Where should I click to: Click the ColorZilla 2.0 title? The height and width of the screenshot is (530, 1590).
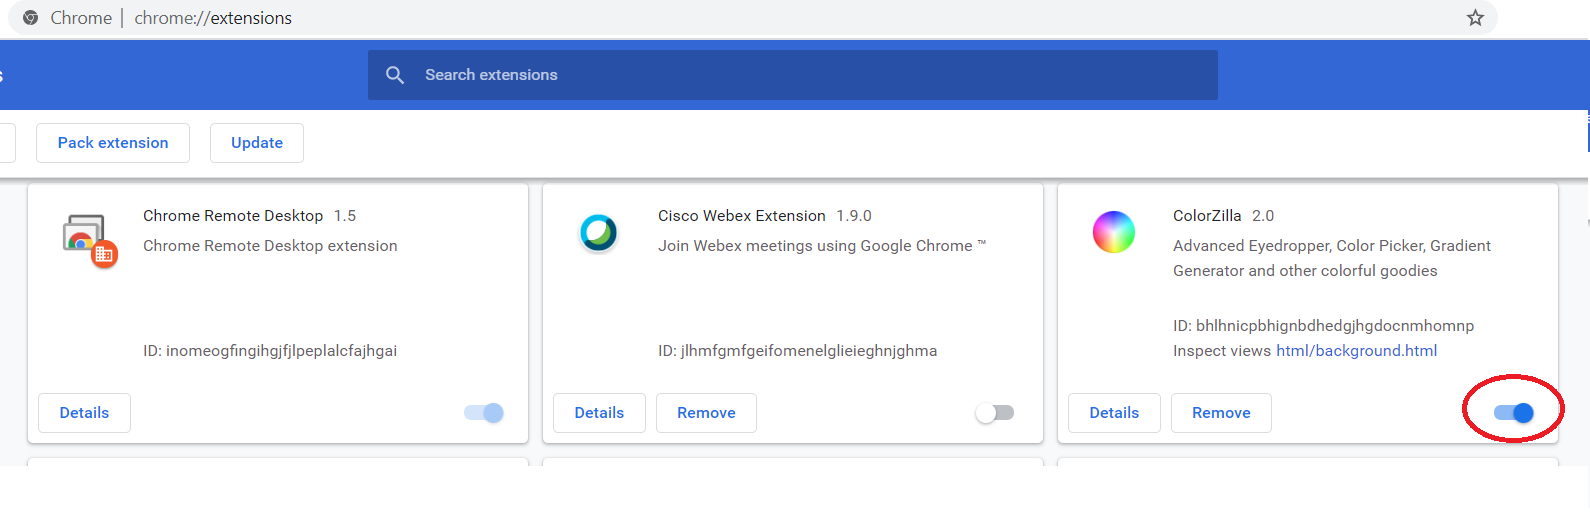tap(1223, 216)
